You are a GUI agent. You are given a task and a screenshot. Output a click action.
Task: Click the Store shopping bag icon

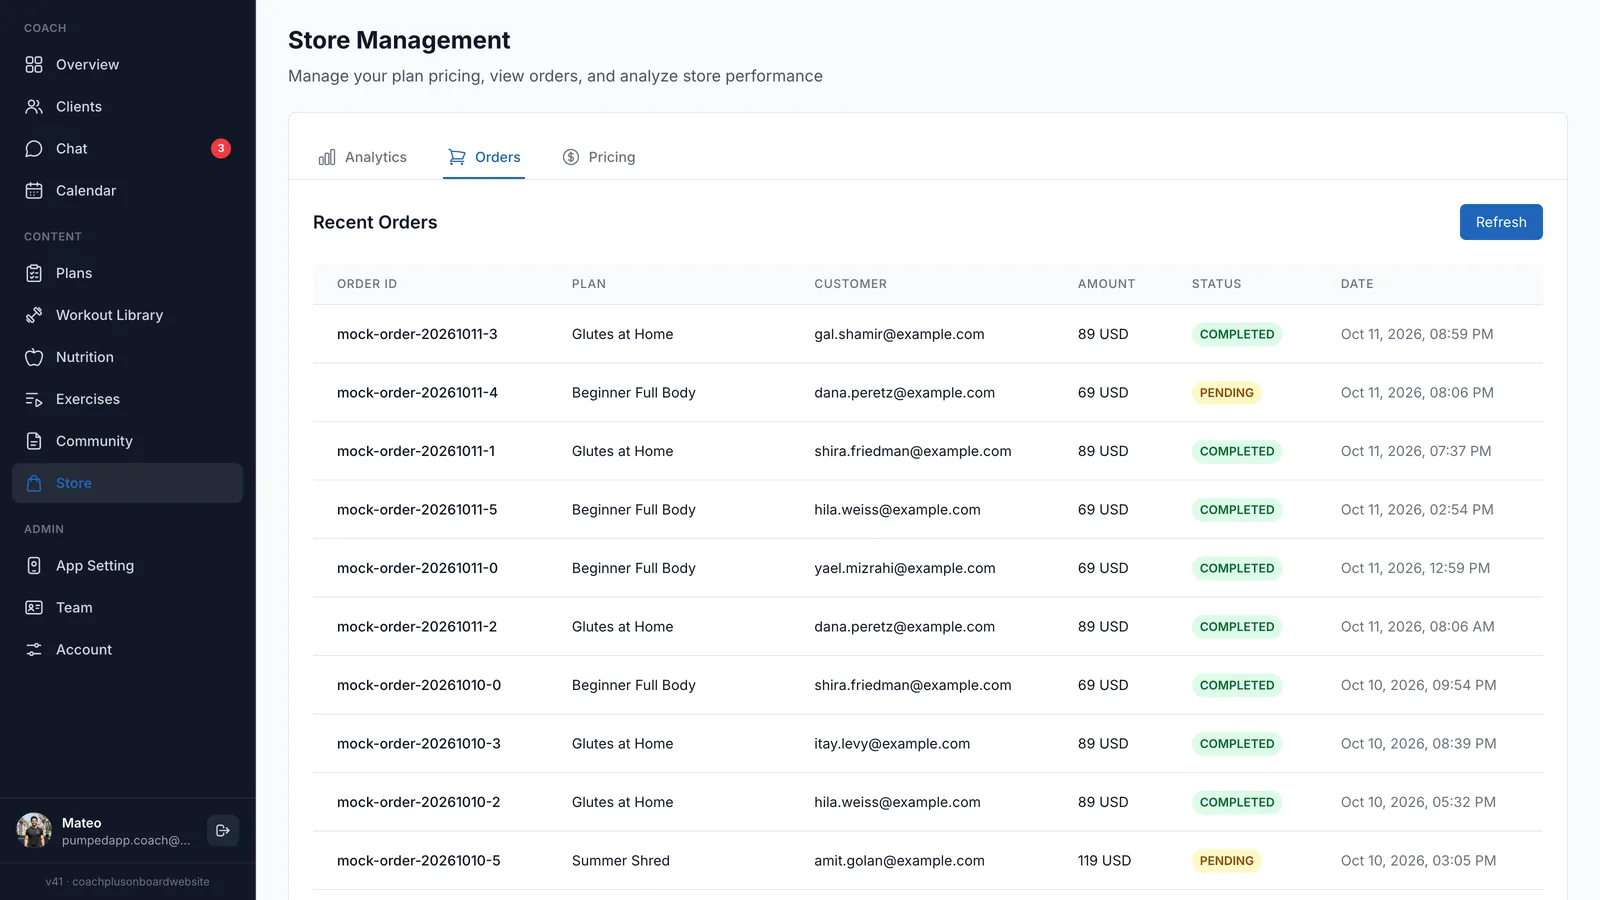click(34, 484)
